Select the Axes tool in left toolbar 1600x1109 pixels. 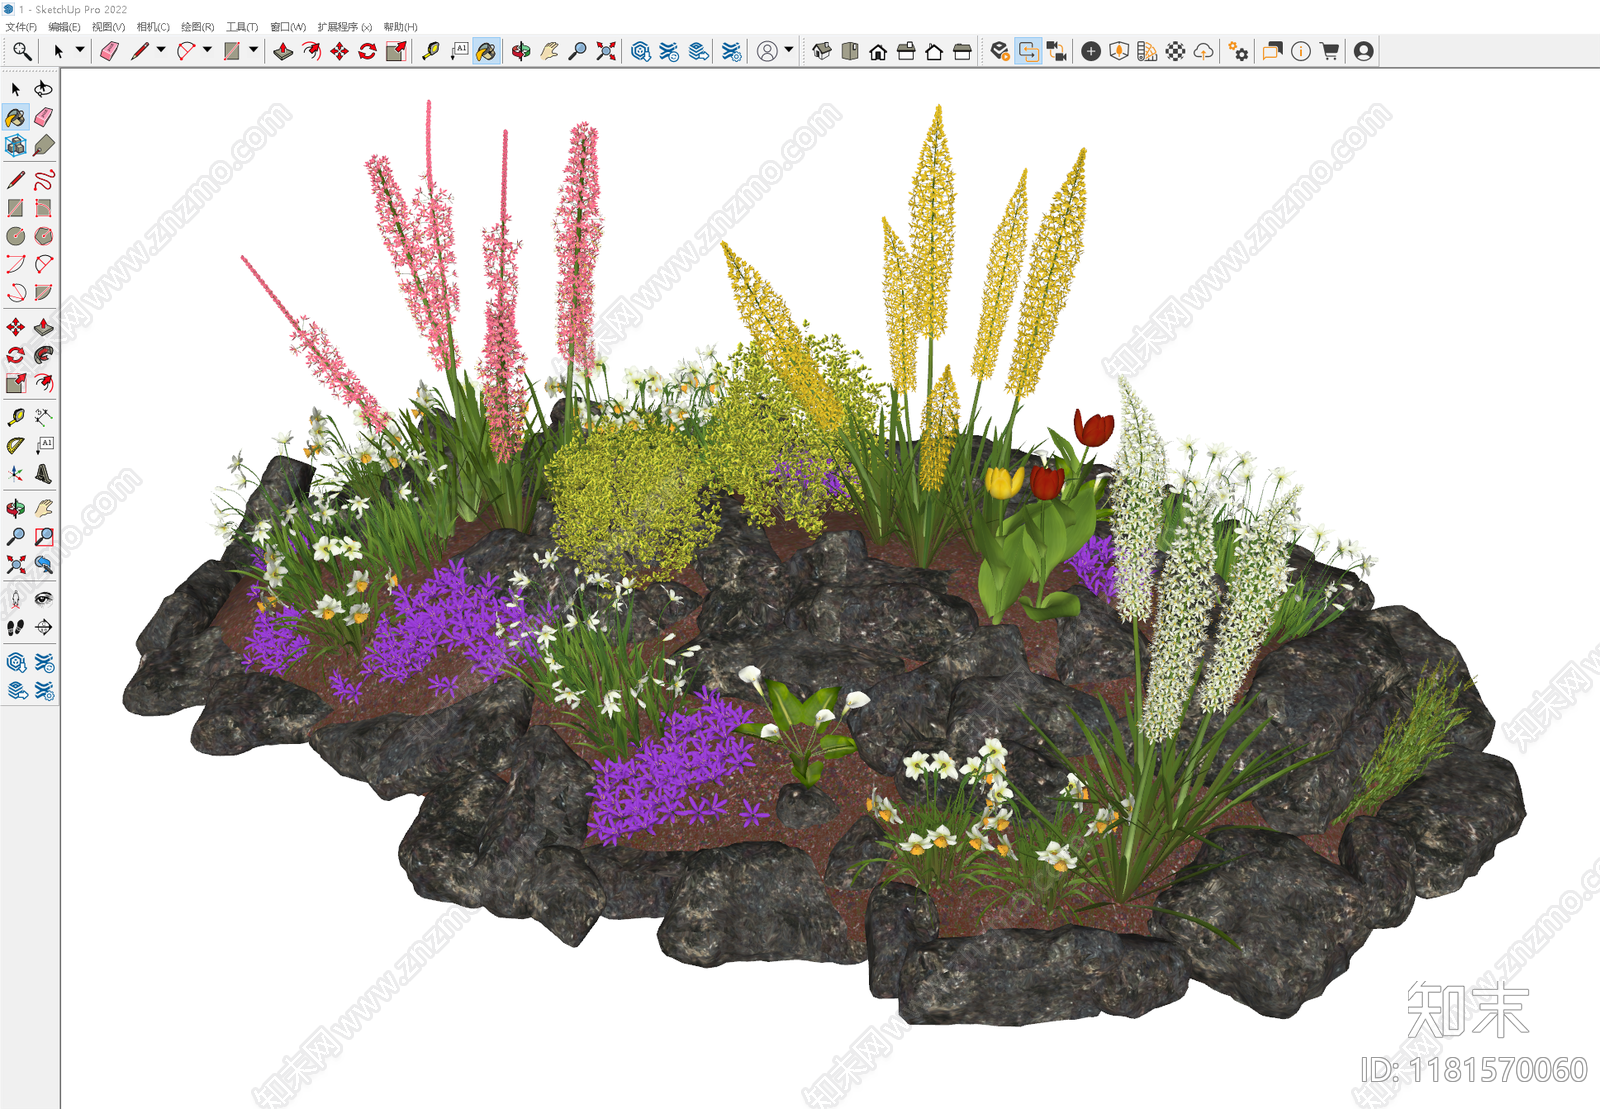point(15,474)
